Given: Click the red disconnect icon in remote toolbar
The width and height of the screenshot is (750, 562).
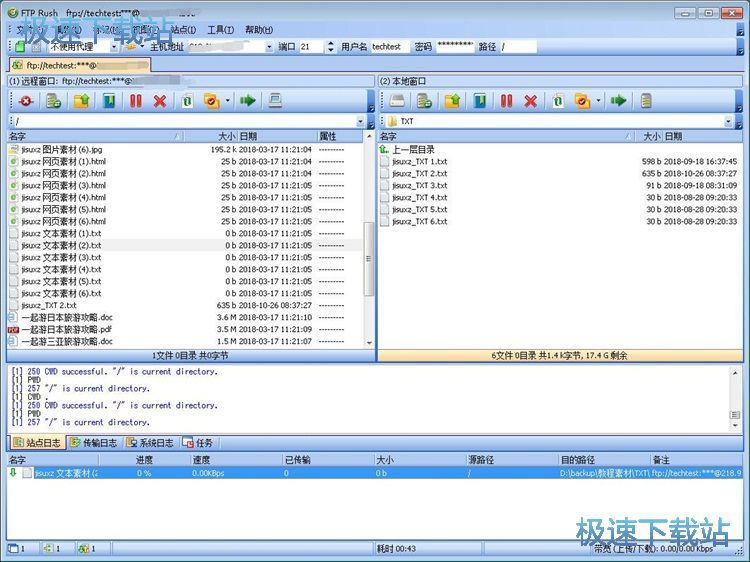Looking at the screenshot, I should pos(25,101).
